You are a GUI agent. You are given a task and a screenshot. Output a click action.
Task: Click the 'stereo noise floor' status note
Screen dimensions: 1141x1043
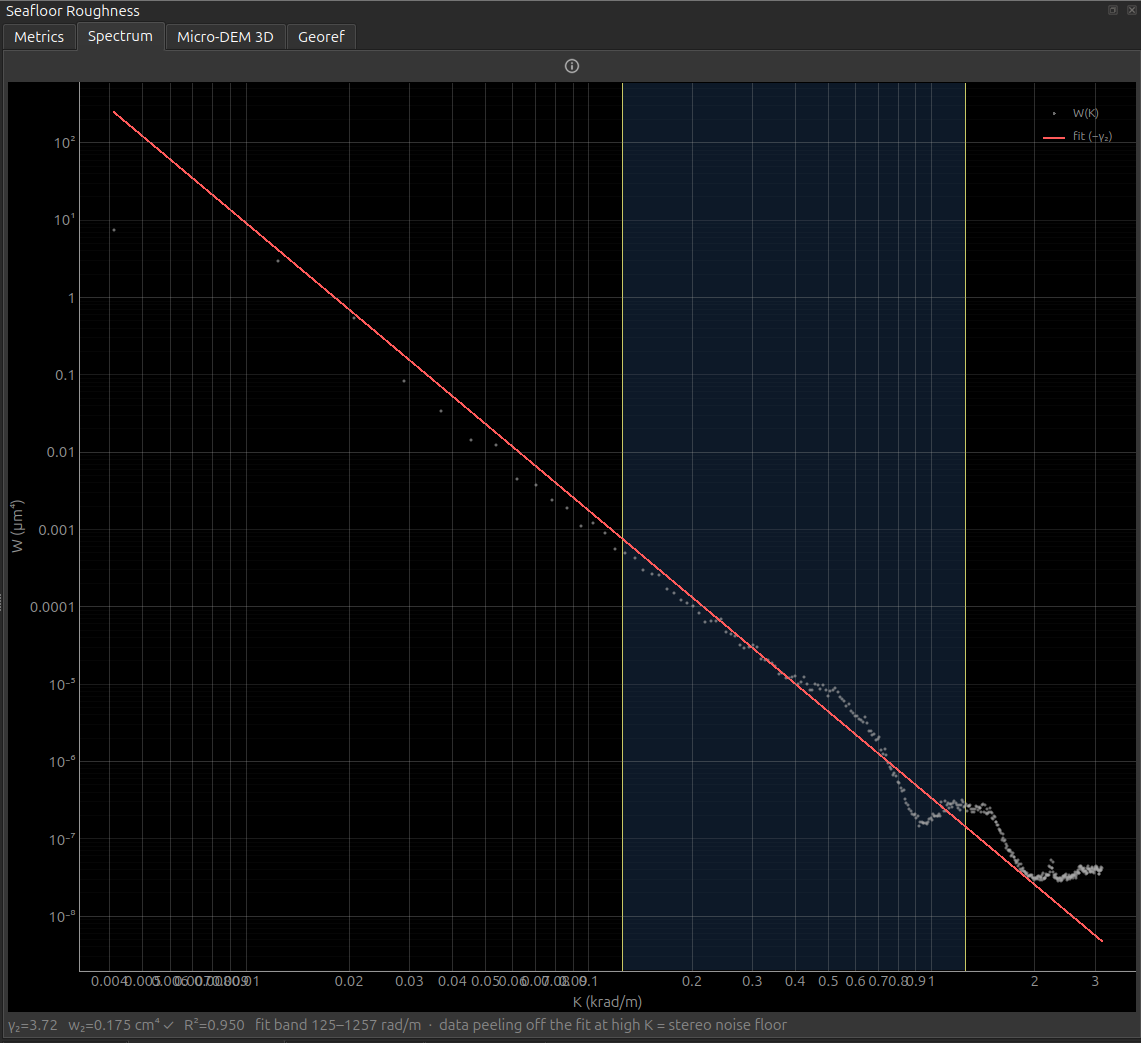pos(728,1025)
